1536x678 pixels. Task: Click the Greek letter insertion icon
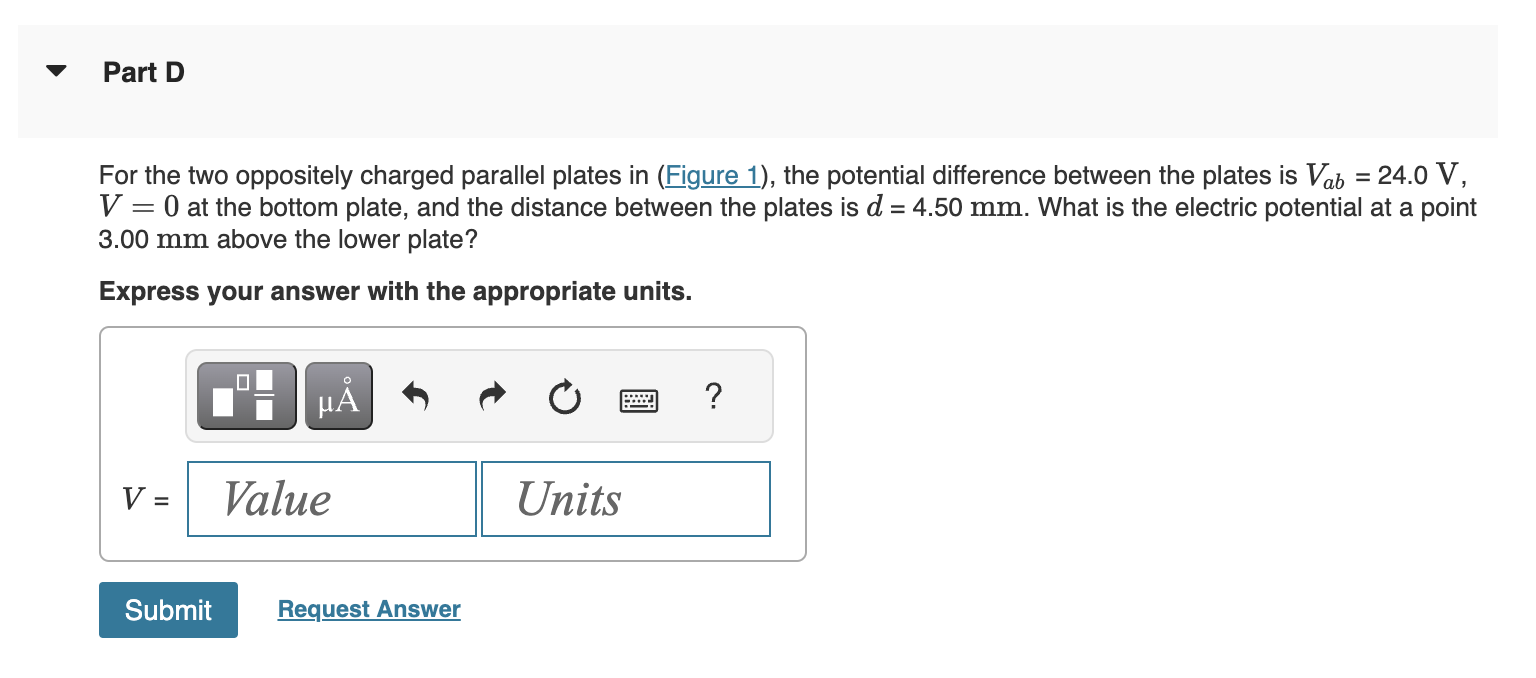pos(338,395)
